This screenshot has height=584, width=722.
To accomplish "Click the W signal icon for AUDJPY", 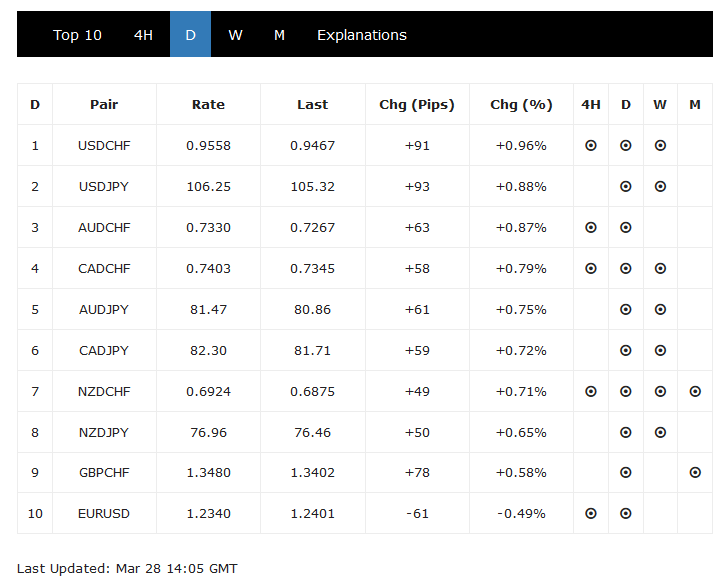I will pyautogui.click(x=660, y=309).
